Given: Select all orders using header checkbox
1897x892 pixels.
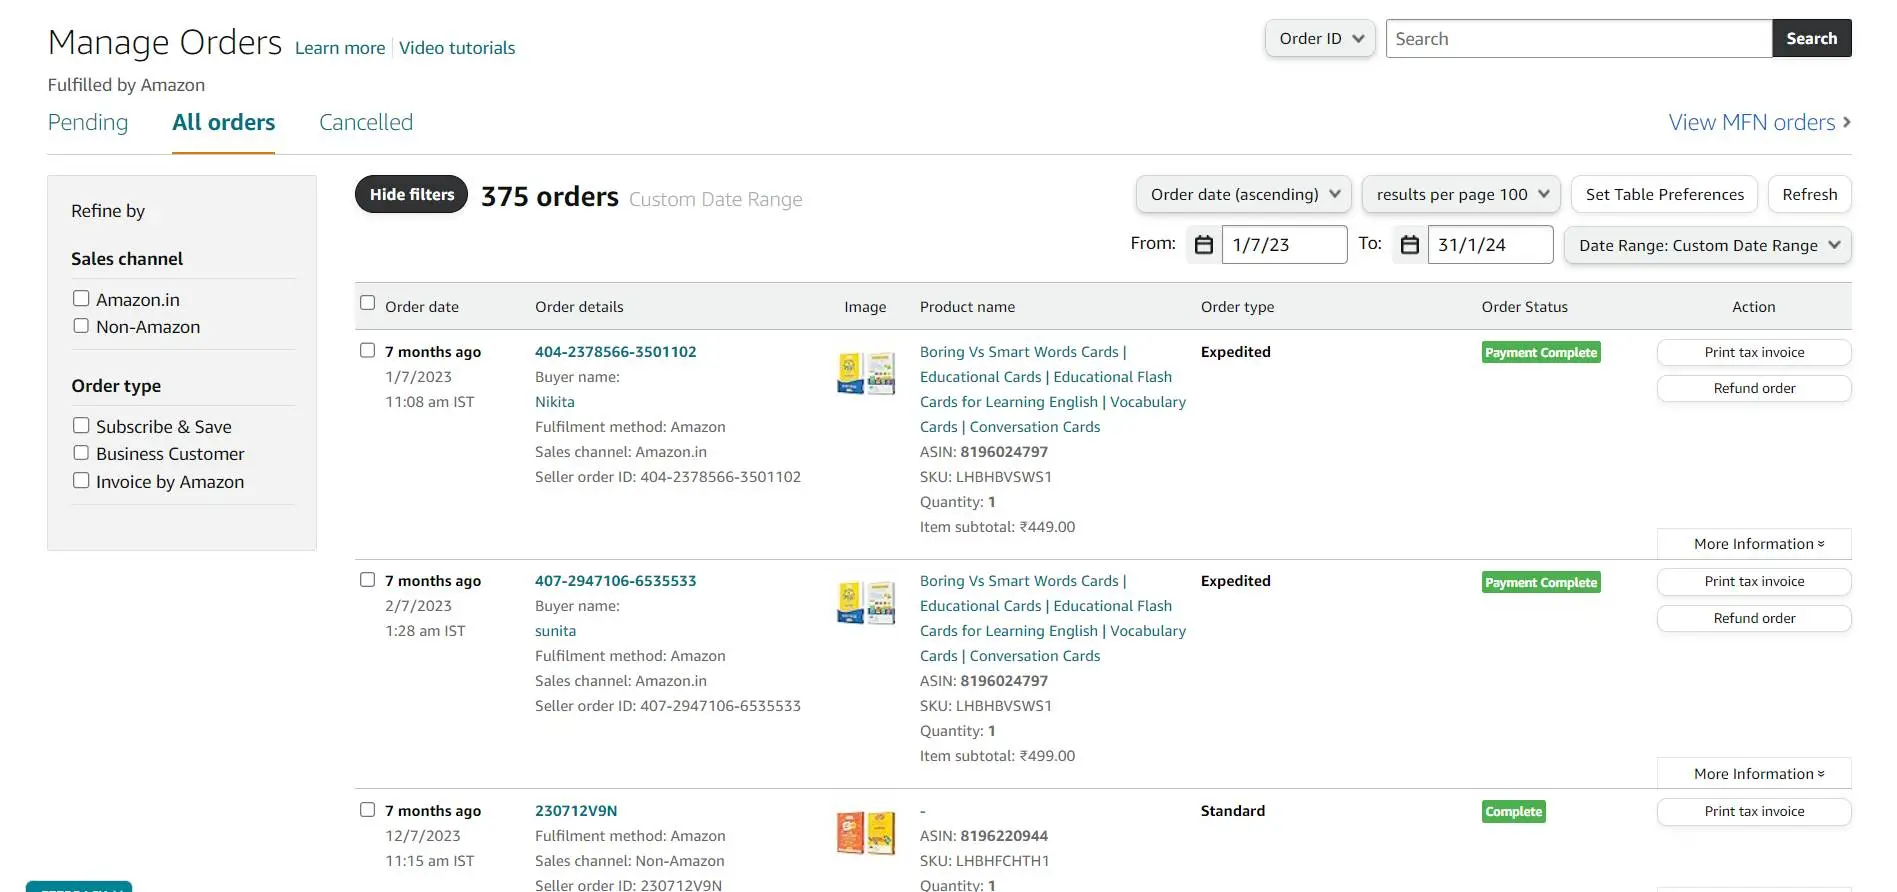Looking at the screenshot, I should point(368,303).
